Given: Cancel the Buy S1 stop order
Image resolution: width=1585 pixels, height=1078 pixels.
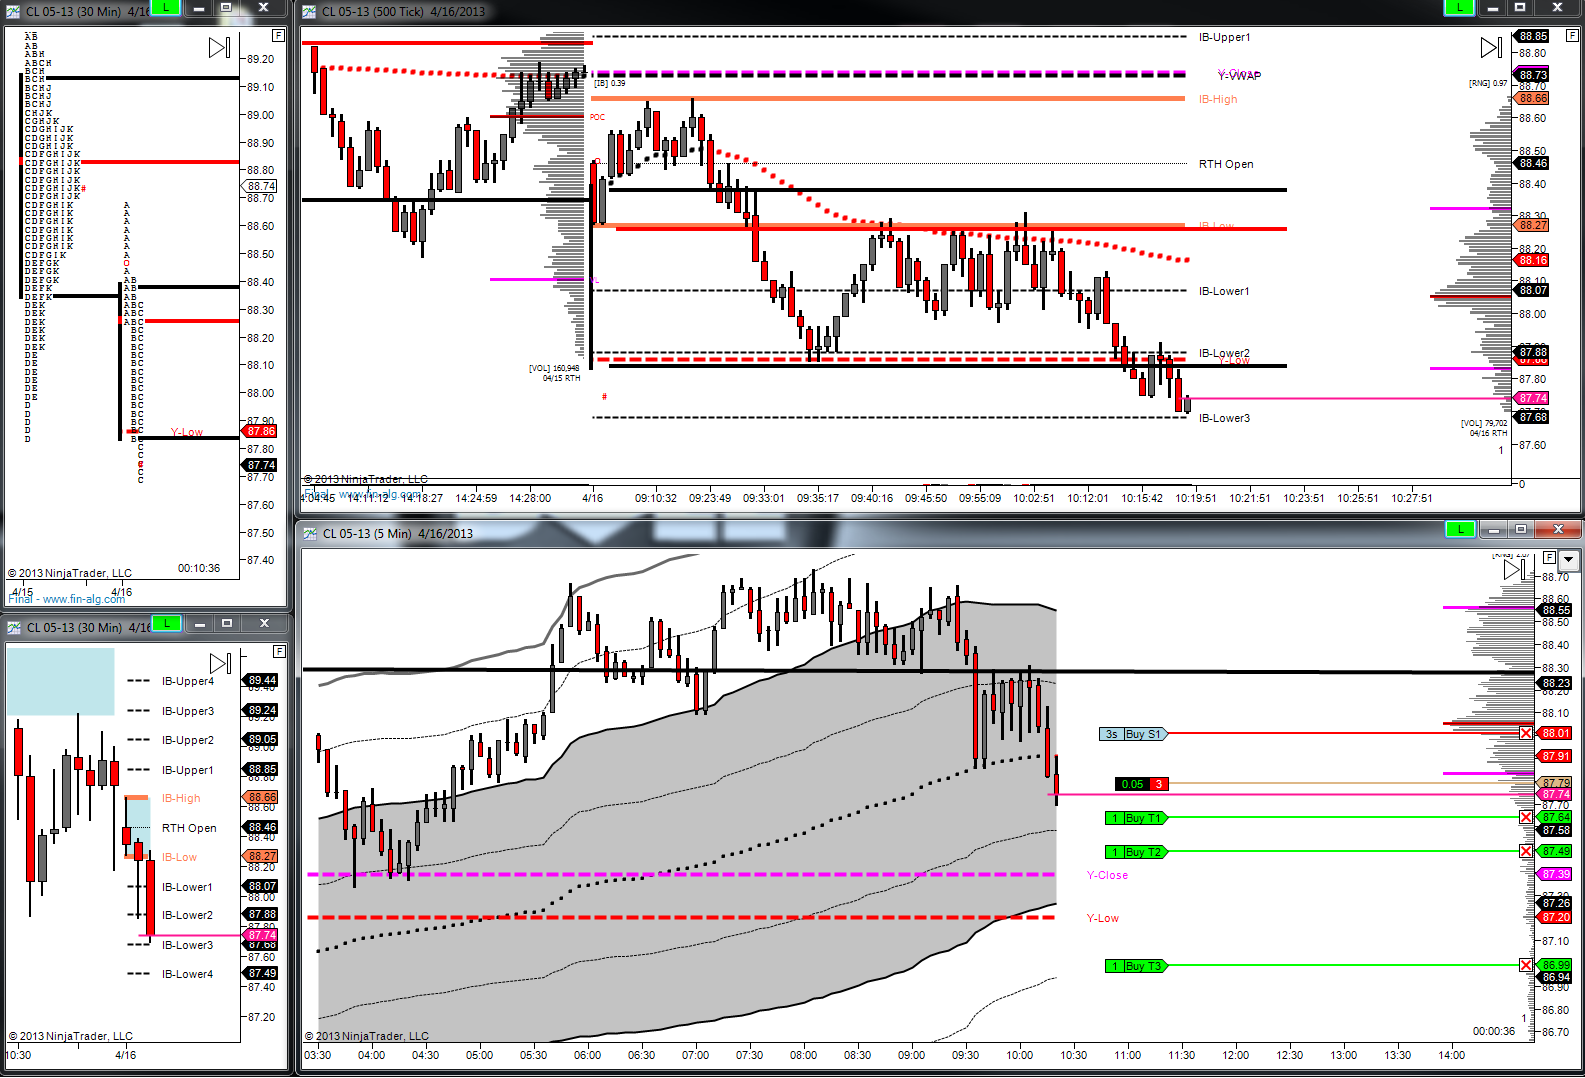Looking at the screenshot, I should point(1526,733).
